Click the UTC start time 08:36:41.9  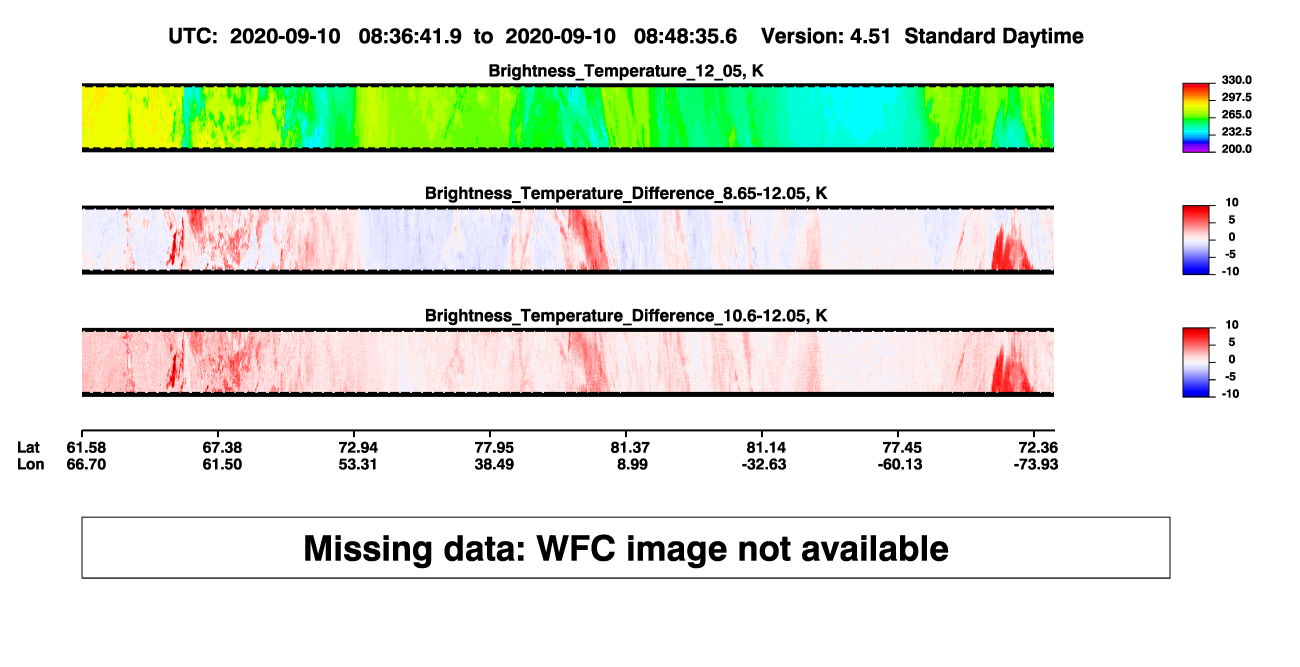click(411, 36)
